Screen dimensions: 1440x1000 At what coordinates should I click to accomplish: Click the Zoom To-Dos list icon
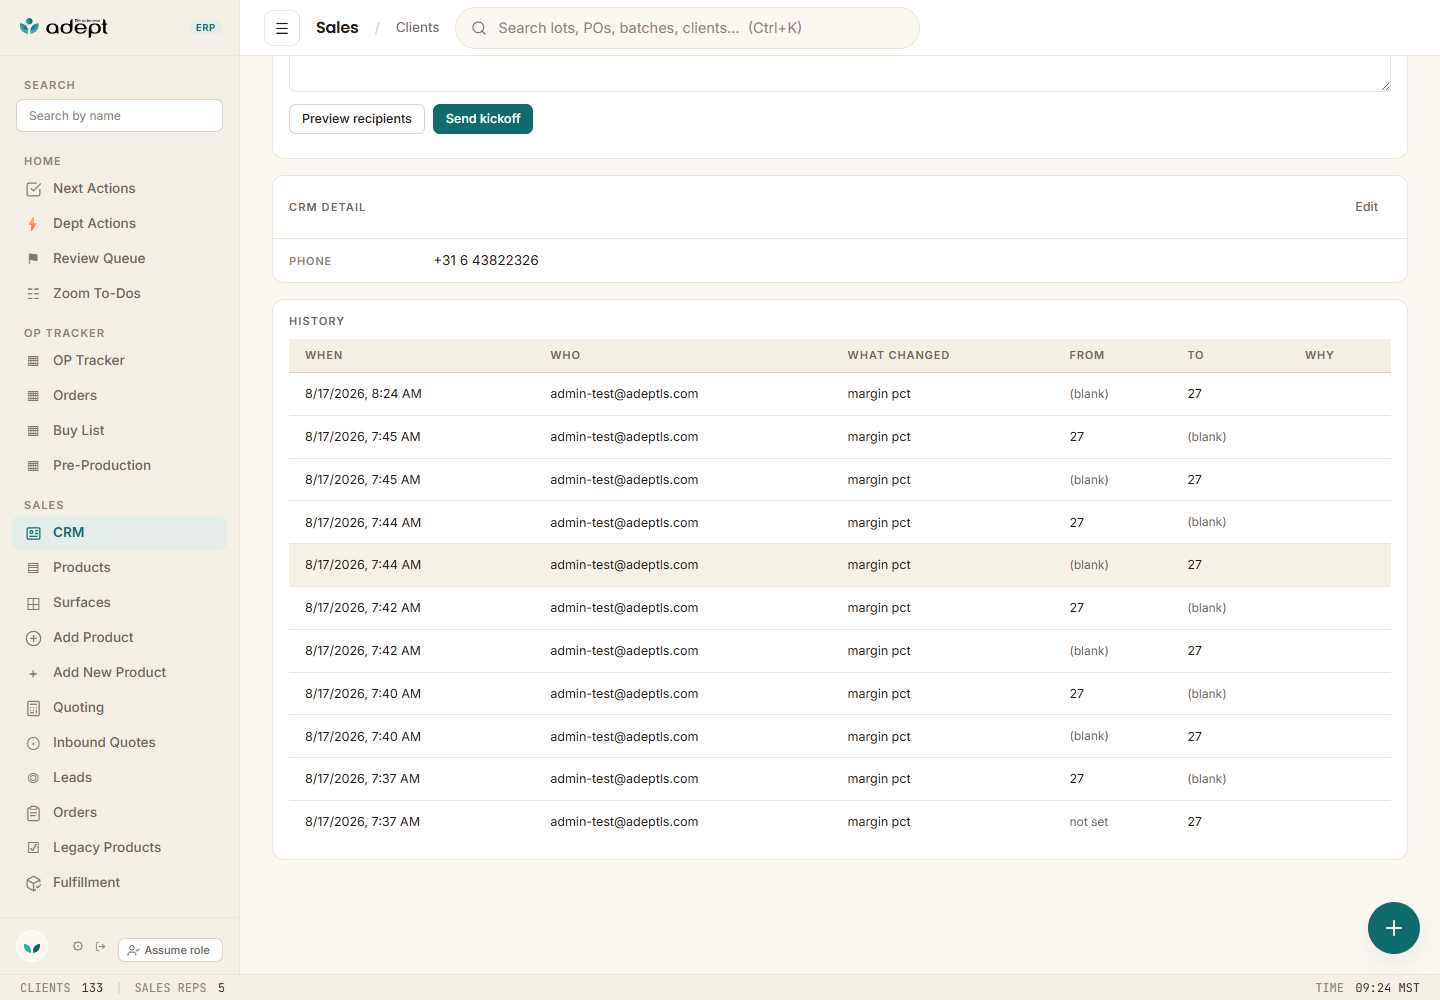tap(33, 294)
